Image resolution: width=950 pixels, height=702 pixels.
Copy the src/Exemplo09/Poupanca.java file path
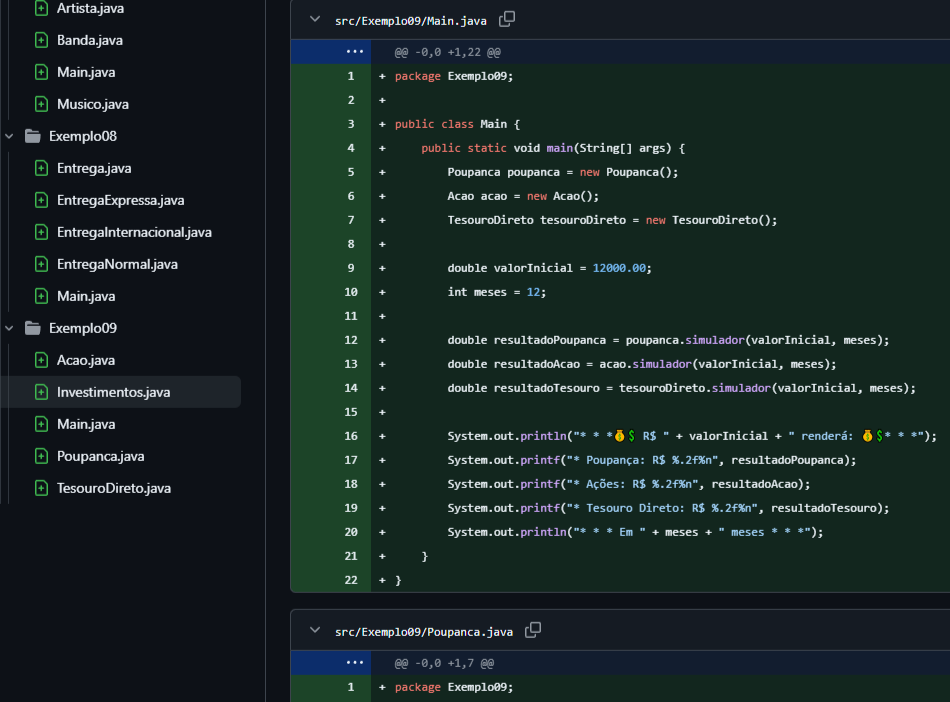coord(533,631)
